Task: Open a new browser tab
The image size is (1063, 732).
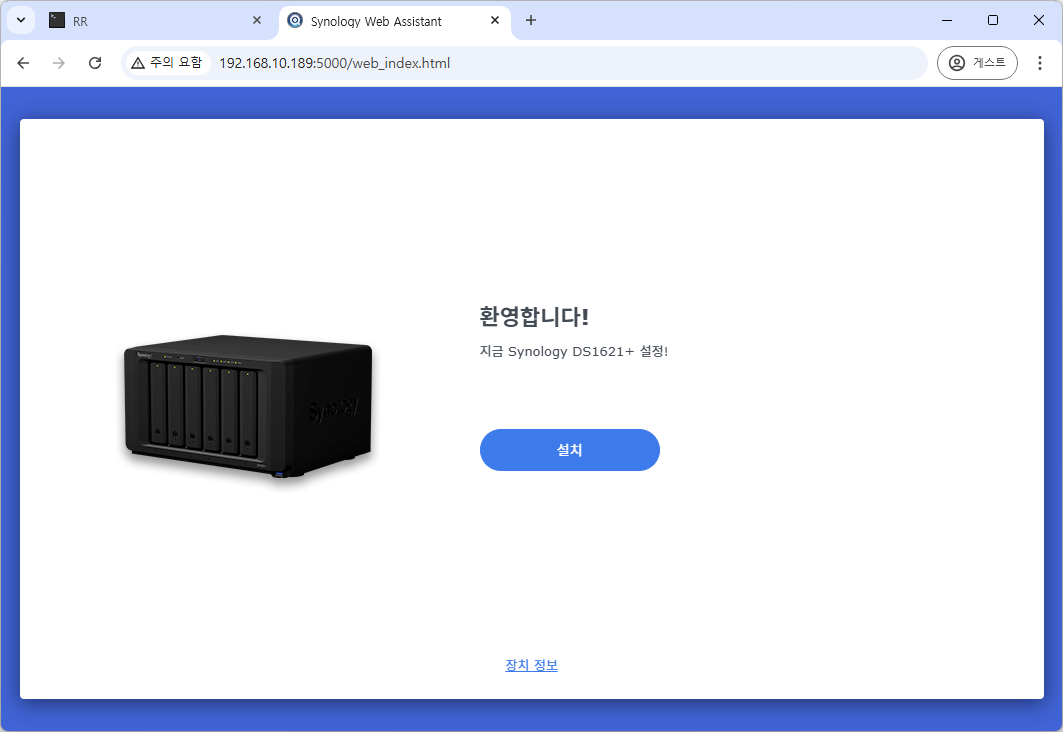Action: click(531, 20)
